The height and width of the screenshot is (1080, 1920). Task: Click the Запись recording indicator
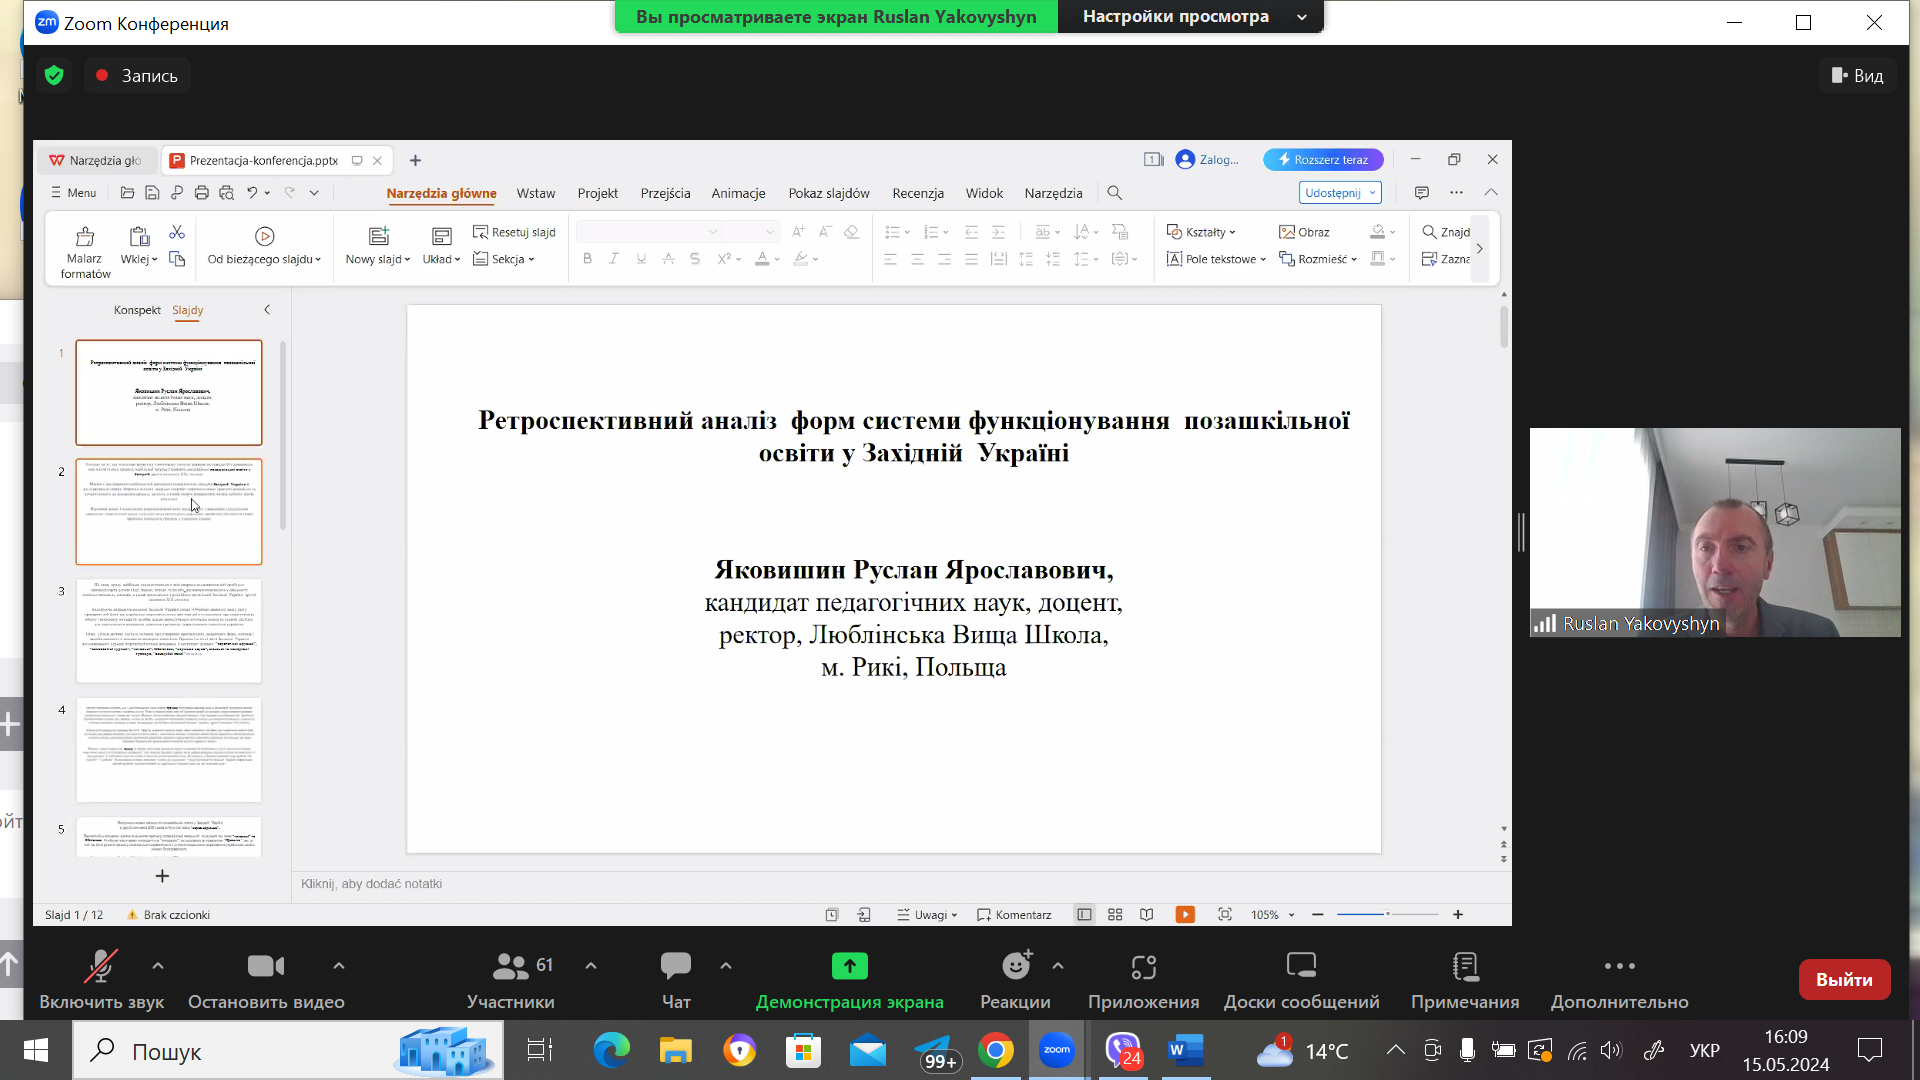tap(136, 76)
